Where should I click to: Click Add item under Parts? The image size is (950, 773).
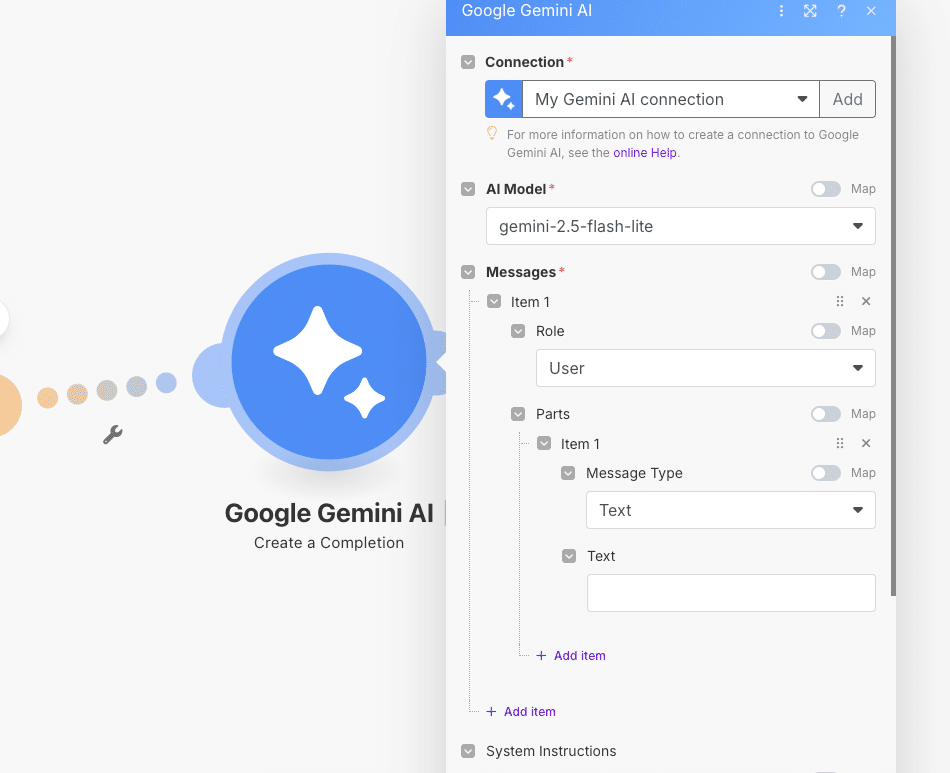[x=571, y=655]
